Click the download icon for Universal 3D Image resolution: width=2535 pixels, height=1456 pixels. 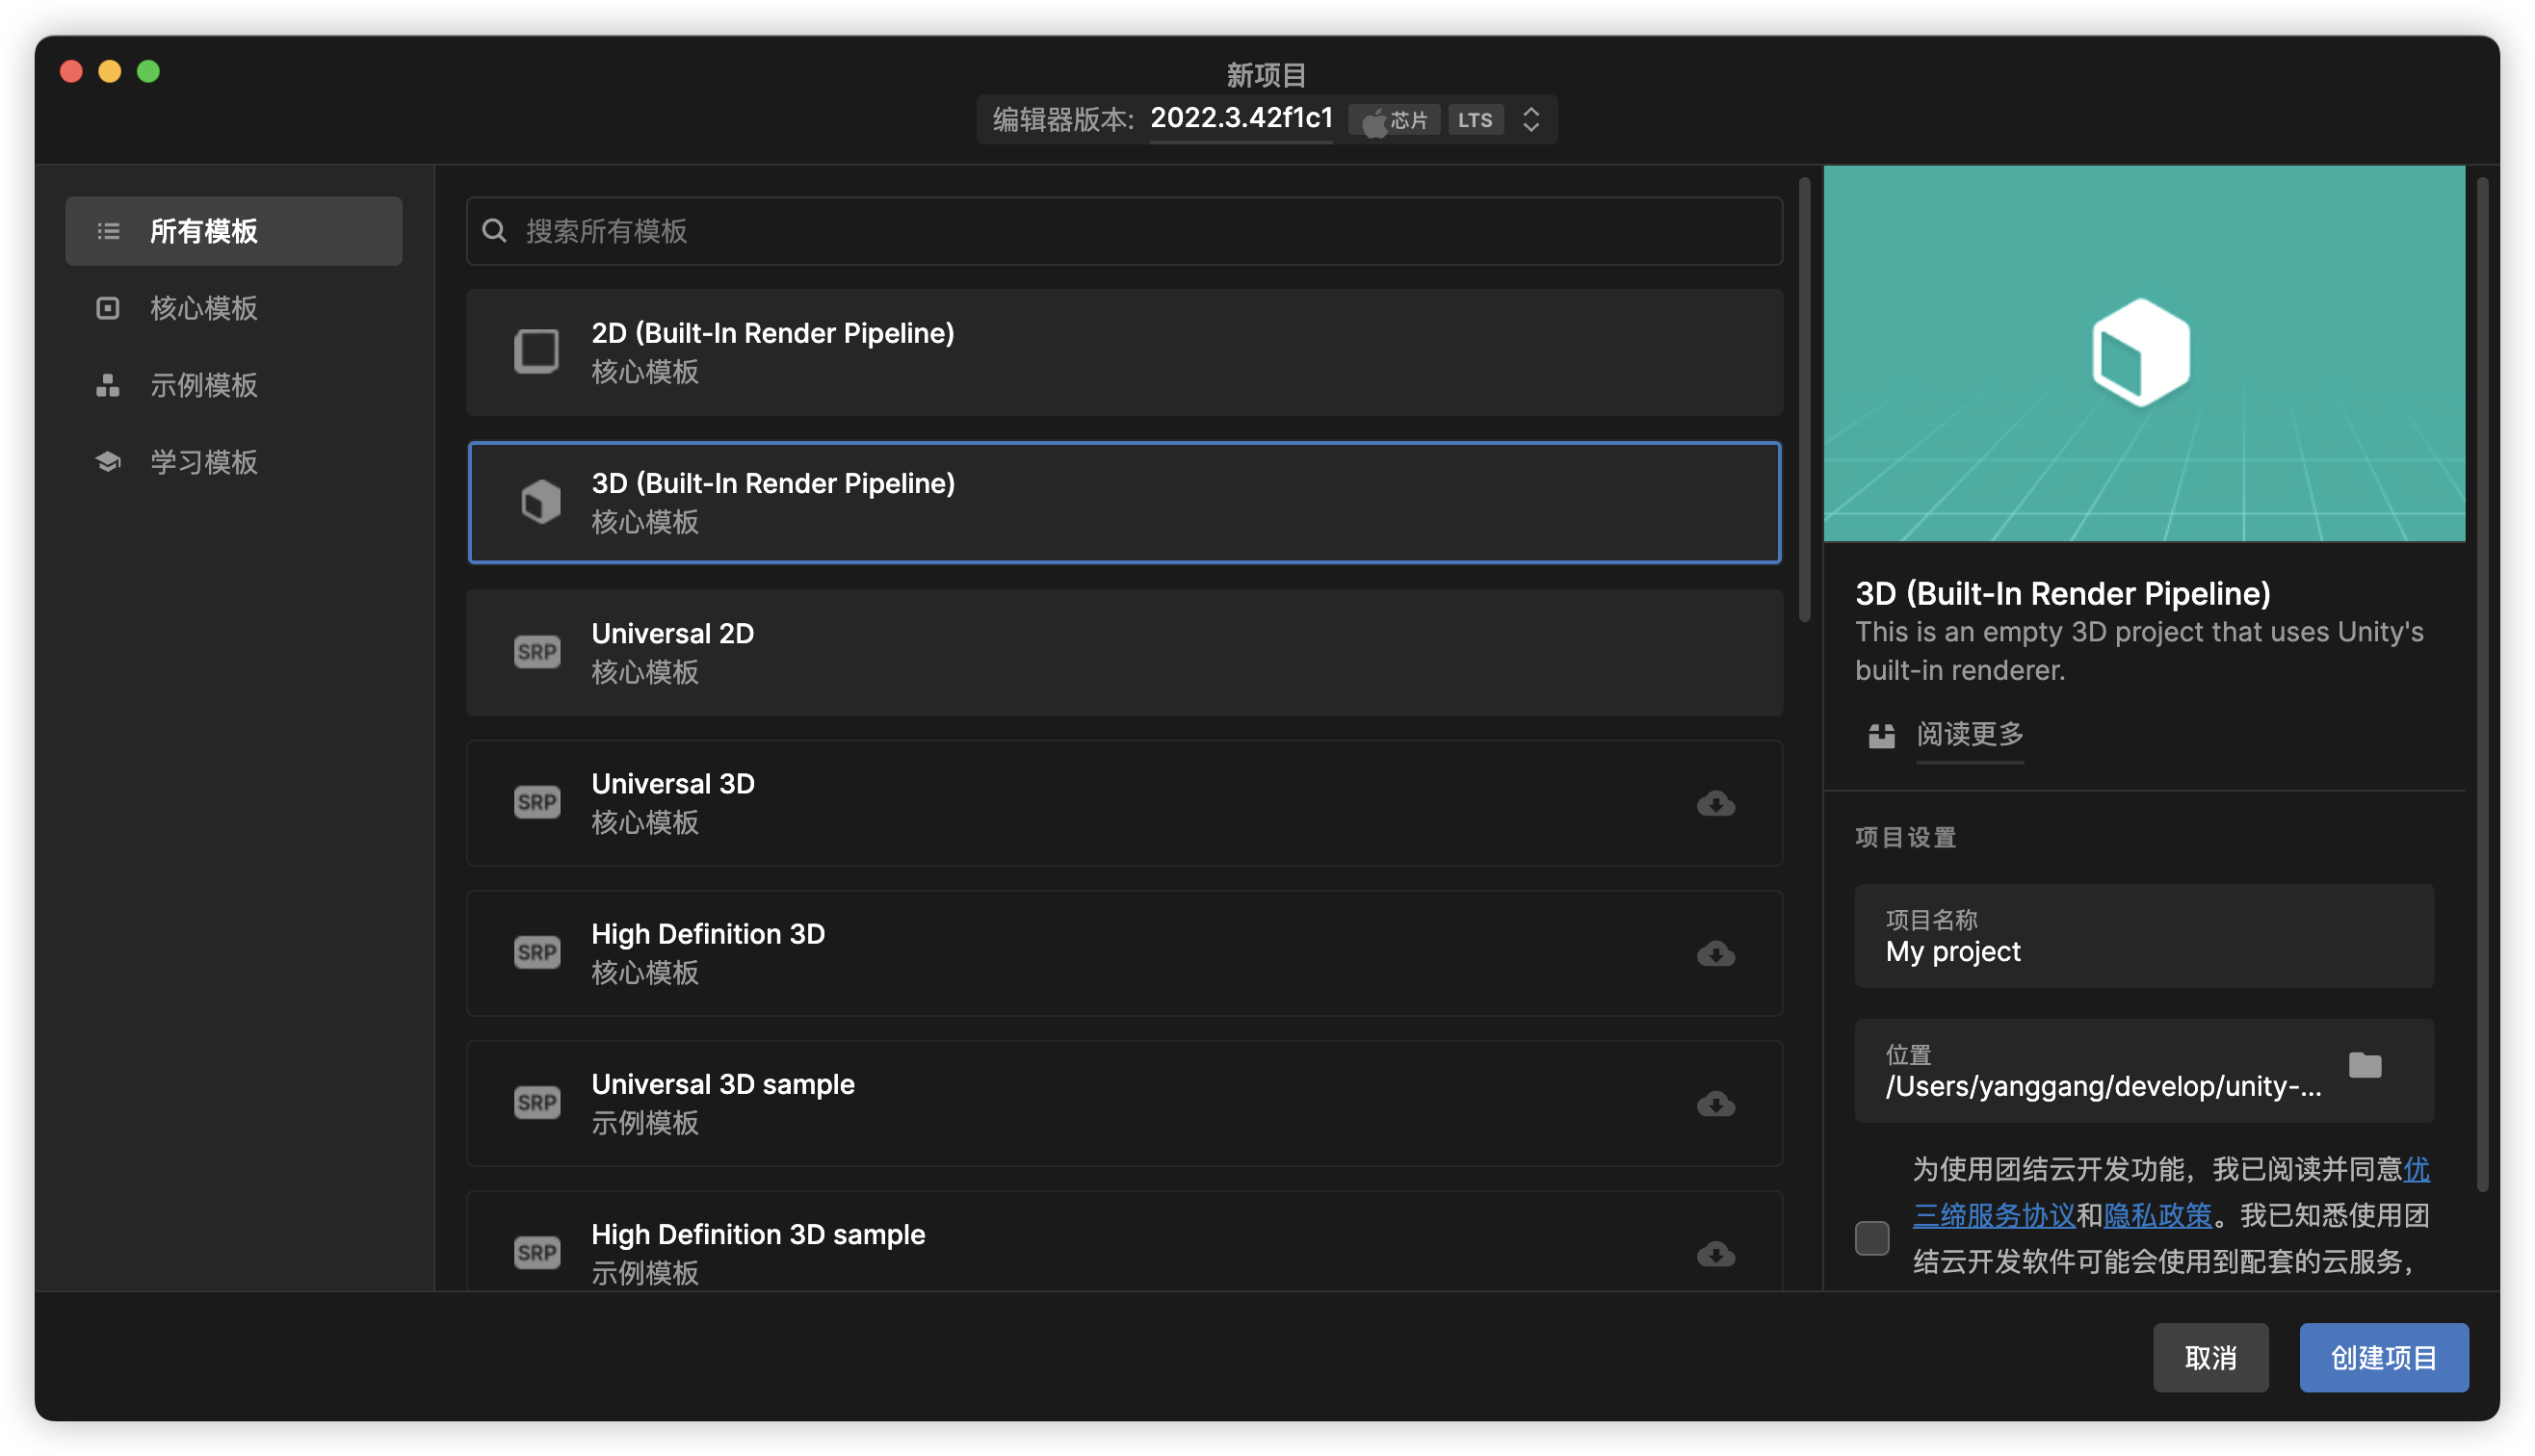pos(1715,803)
